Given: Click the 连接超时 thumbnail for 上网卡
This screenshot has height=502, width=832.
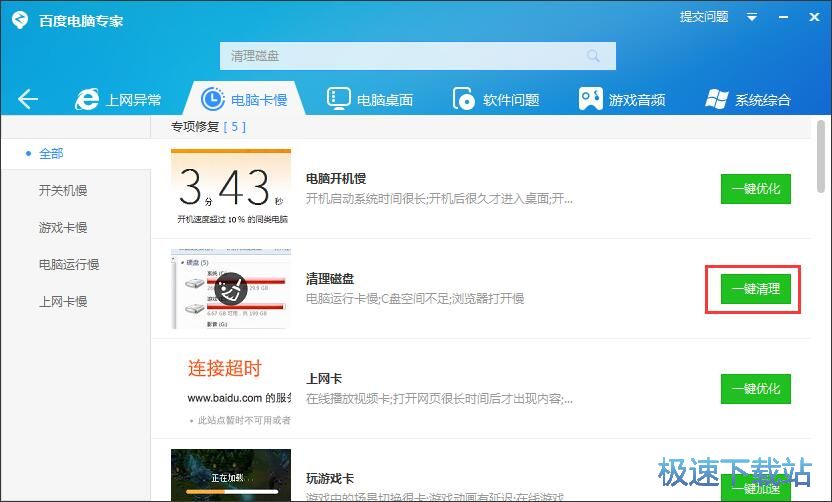Looking at the screenshot, I should [231, 389].
